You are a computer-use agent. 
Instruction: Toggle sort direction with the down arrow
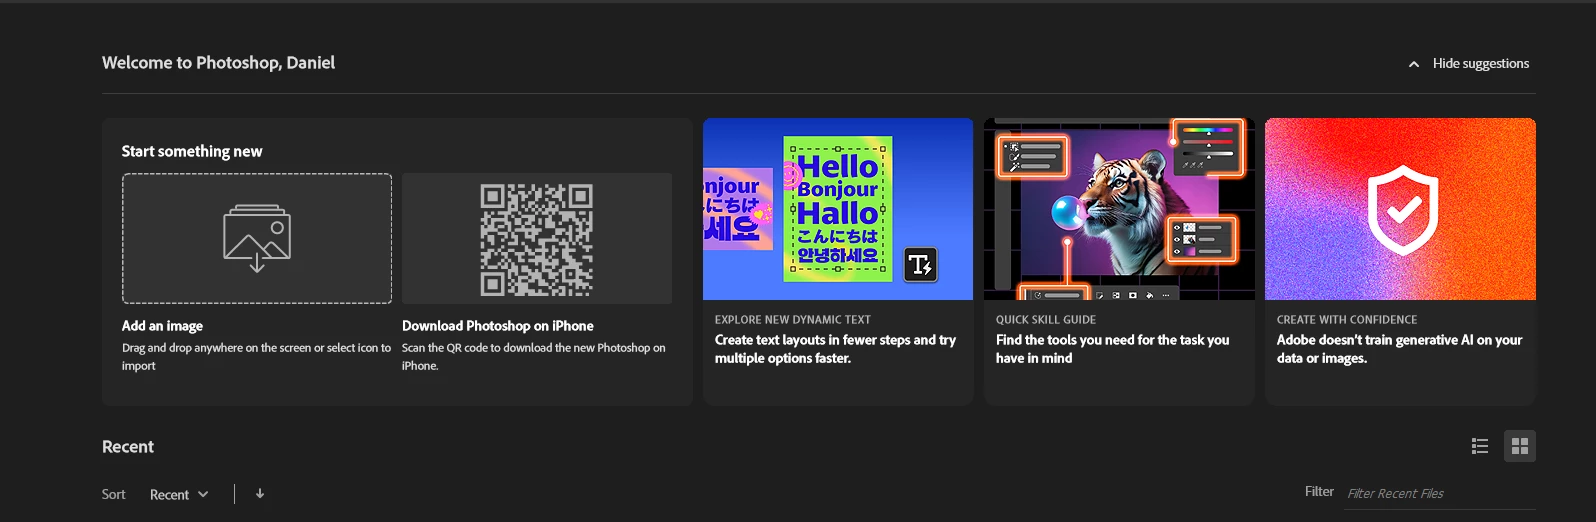pos(260,494)
